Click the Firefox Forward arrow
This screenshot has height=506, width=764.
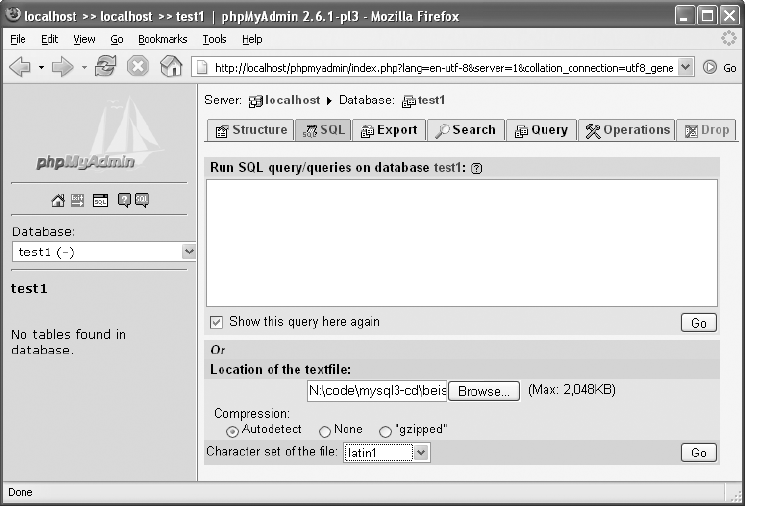click(x=62, y=66)
